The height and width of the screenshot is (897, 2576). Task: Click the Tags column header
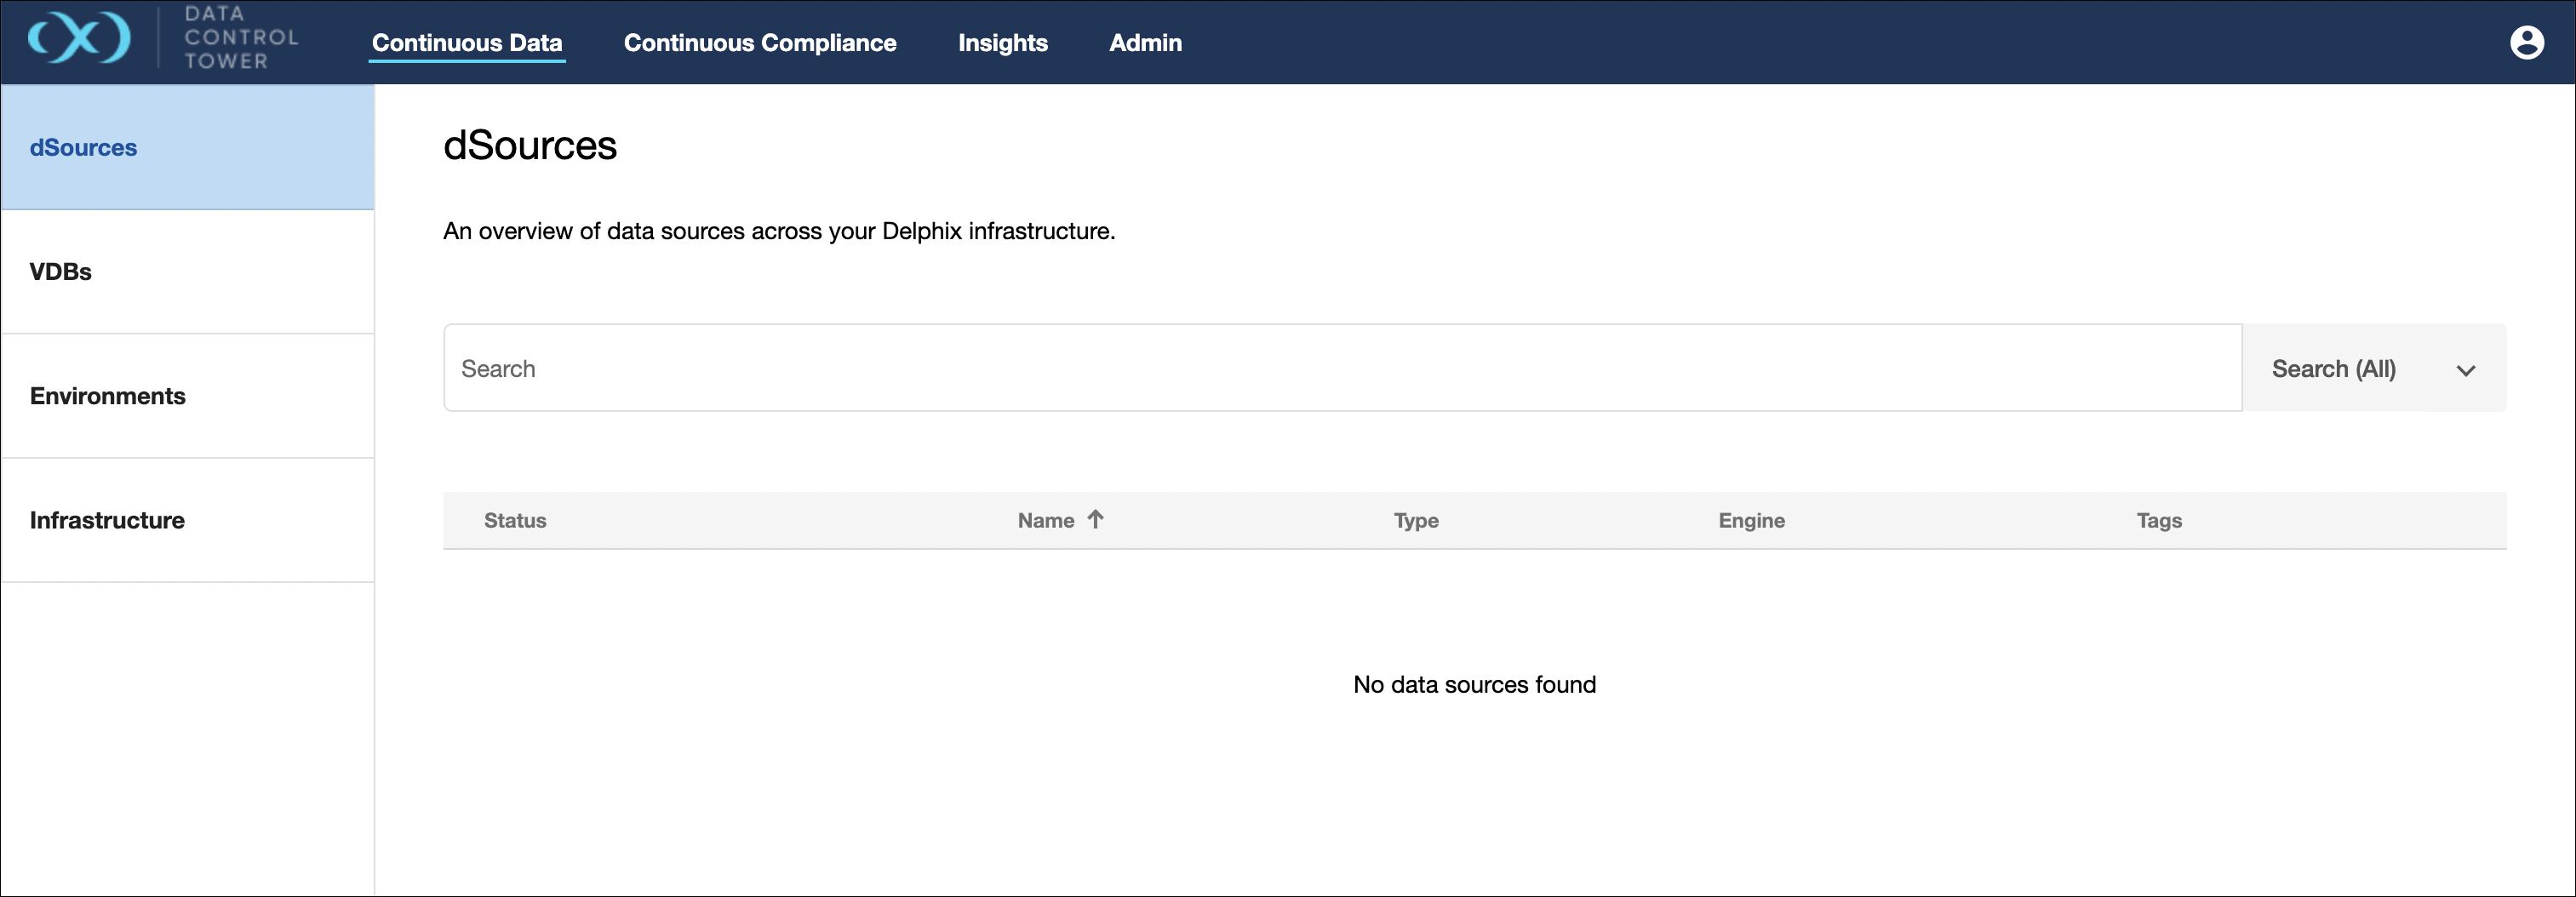2158,520
